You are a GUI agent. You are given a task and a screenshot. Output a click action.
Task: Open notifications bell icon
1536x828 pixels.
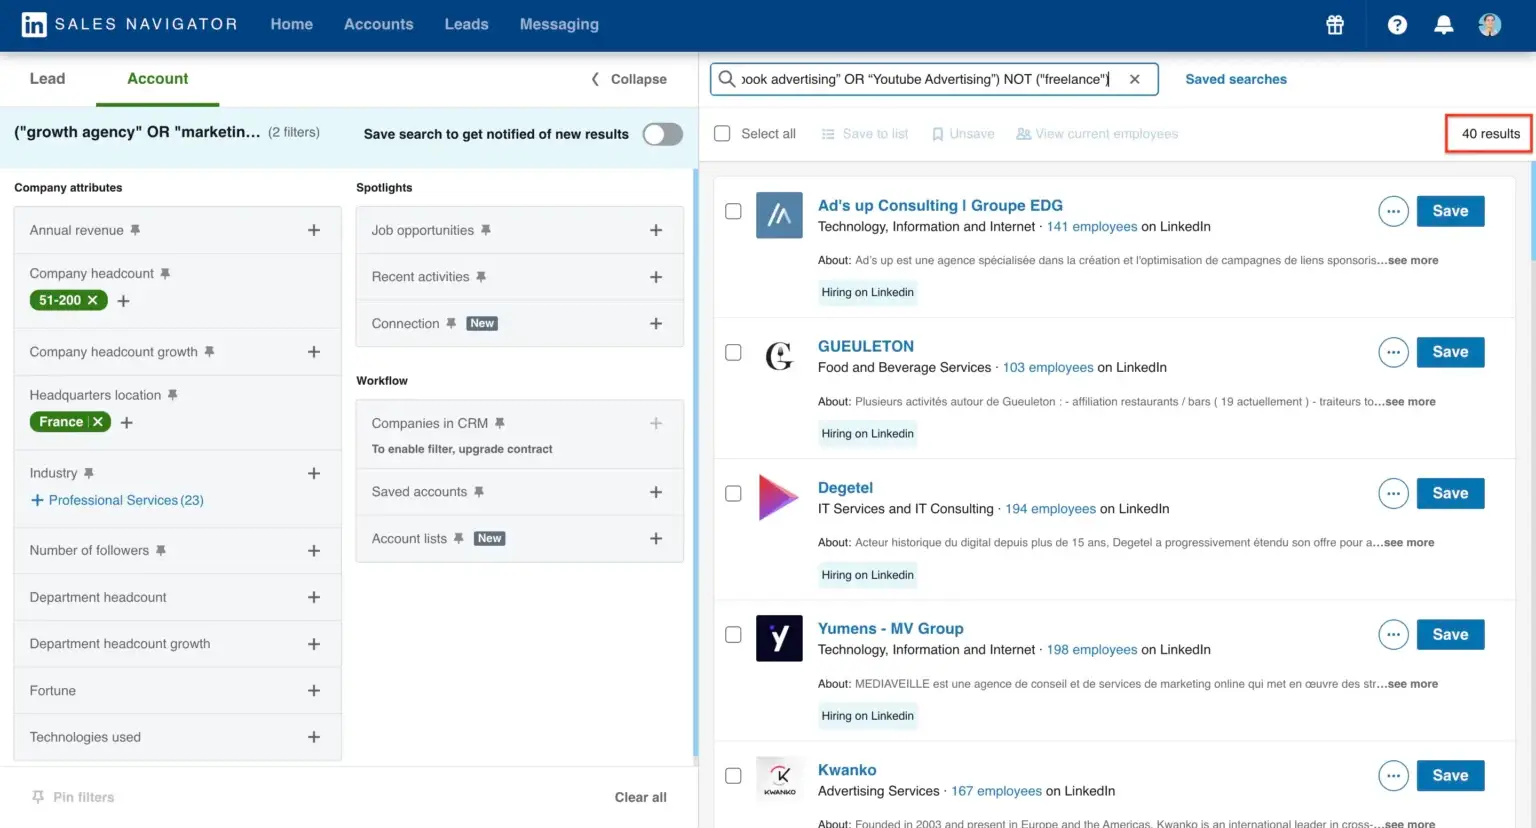point(1443,25)
